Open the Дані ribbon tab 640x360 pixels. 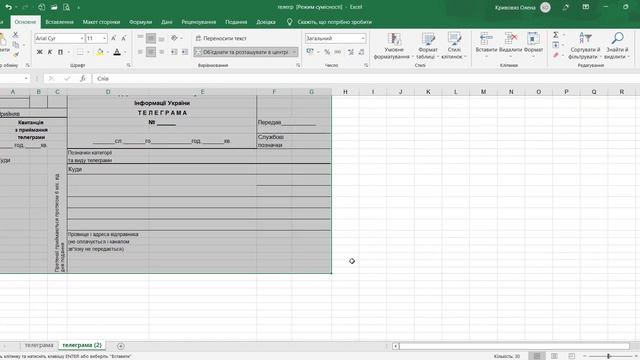tap(167, 22)
